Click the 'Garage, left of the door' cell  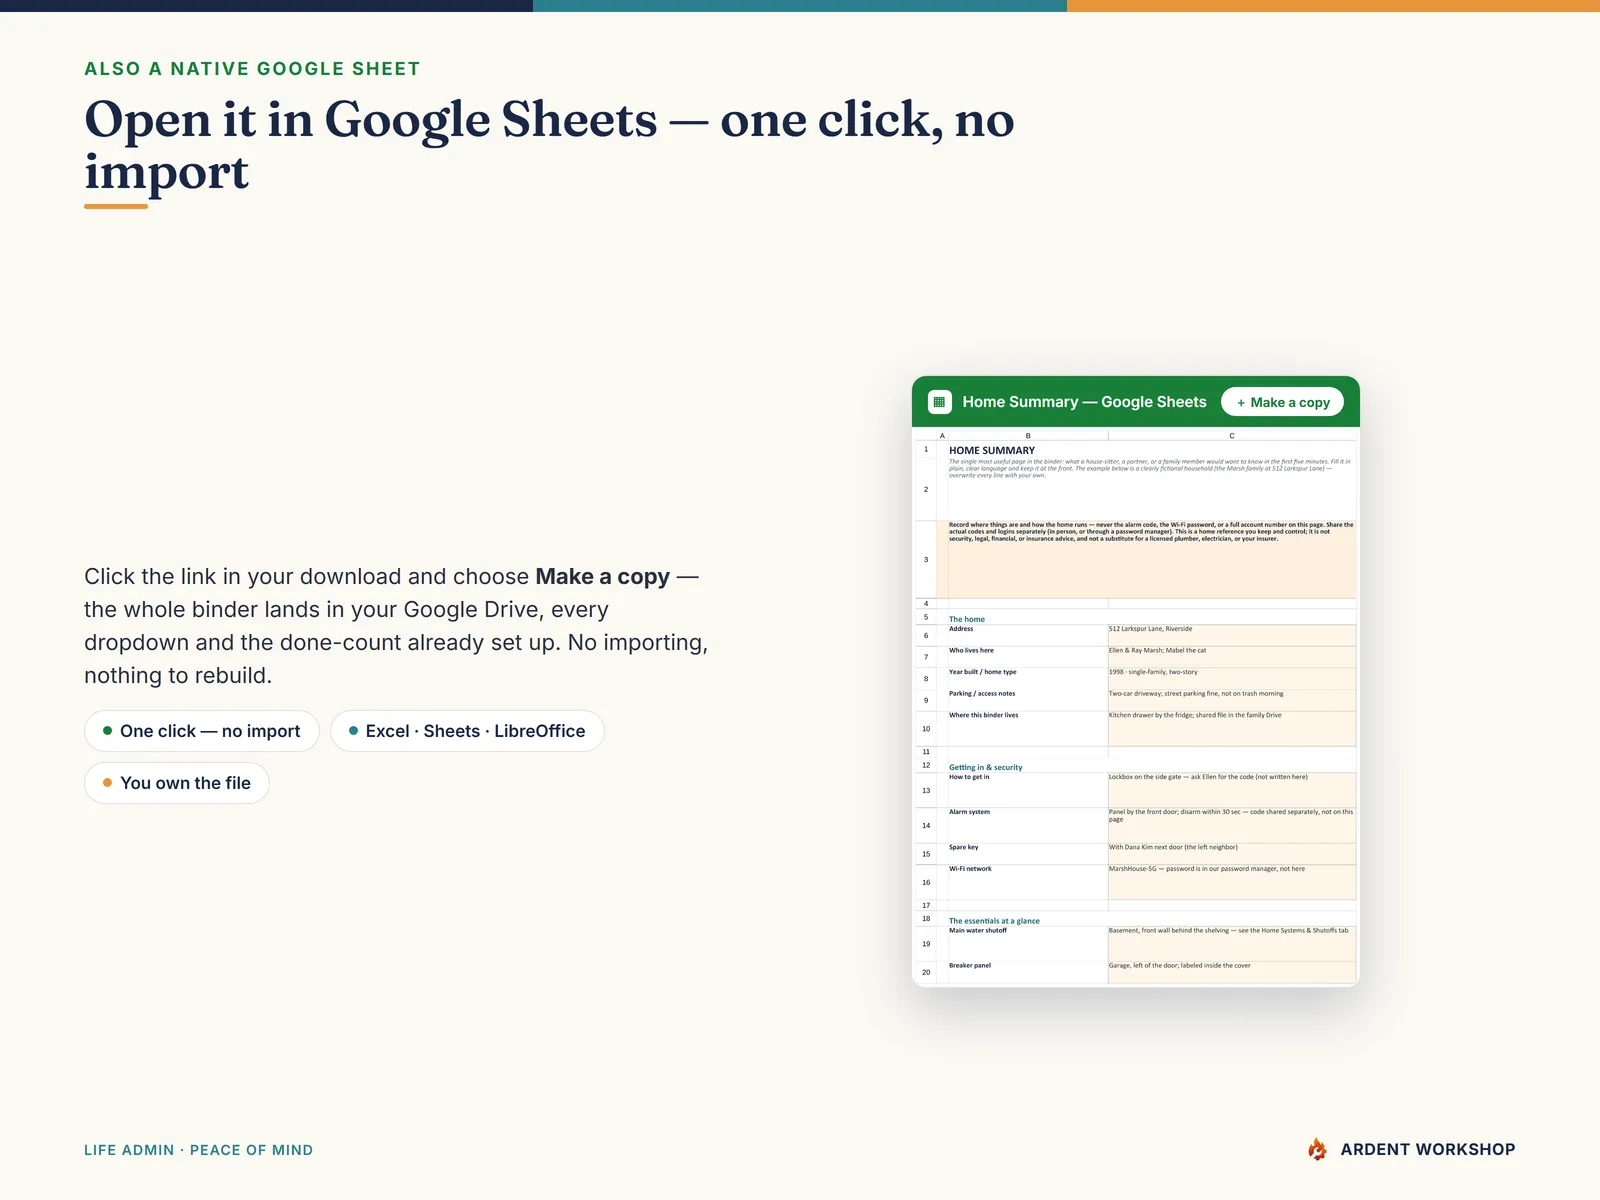(1232, 972)
